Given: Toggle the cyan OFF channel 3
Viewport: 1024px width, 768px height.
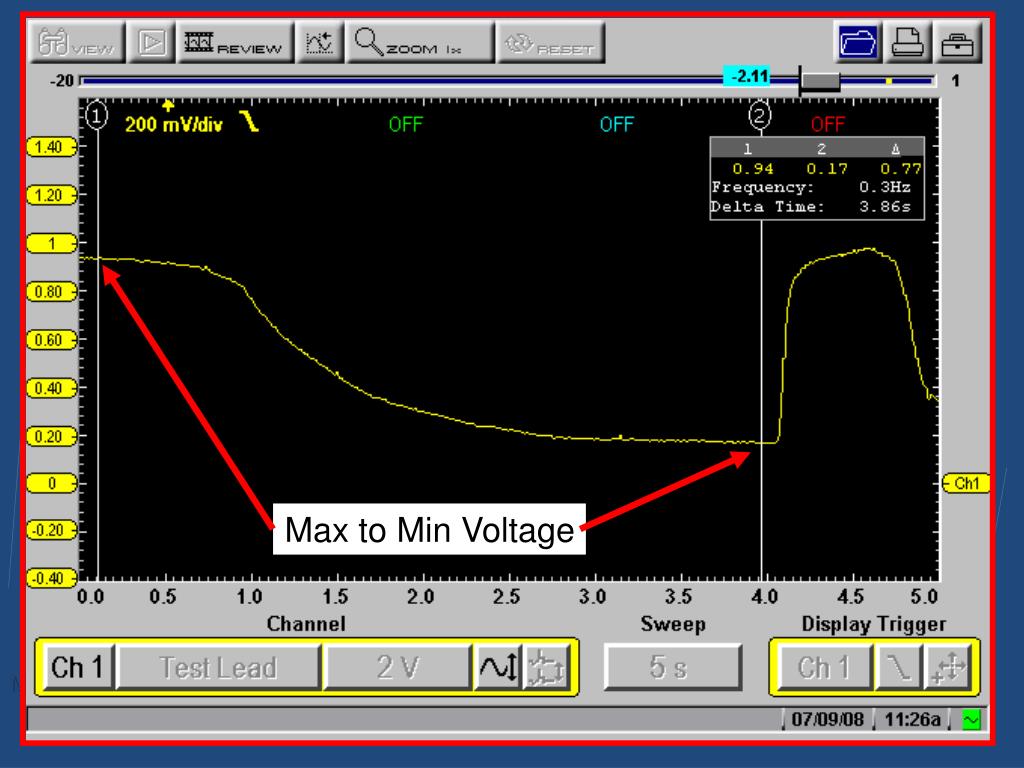Looking at the screenshot, I should click(x=616, y=124).
